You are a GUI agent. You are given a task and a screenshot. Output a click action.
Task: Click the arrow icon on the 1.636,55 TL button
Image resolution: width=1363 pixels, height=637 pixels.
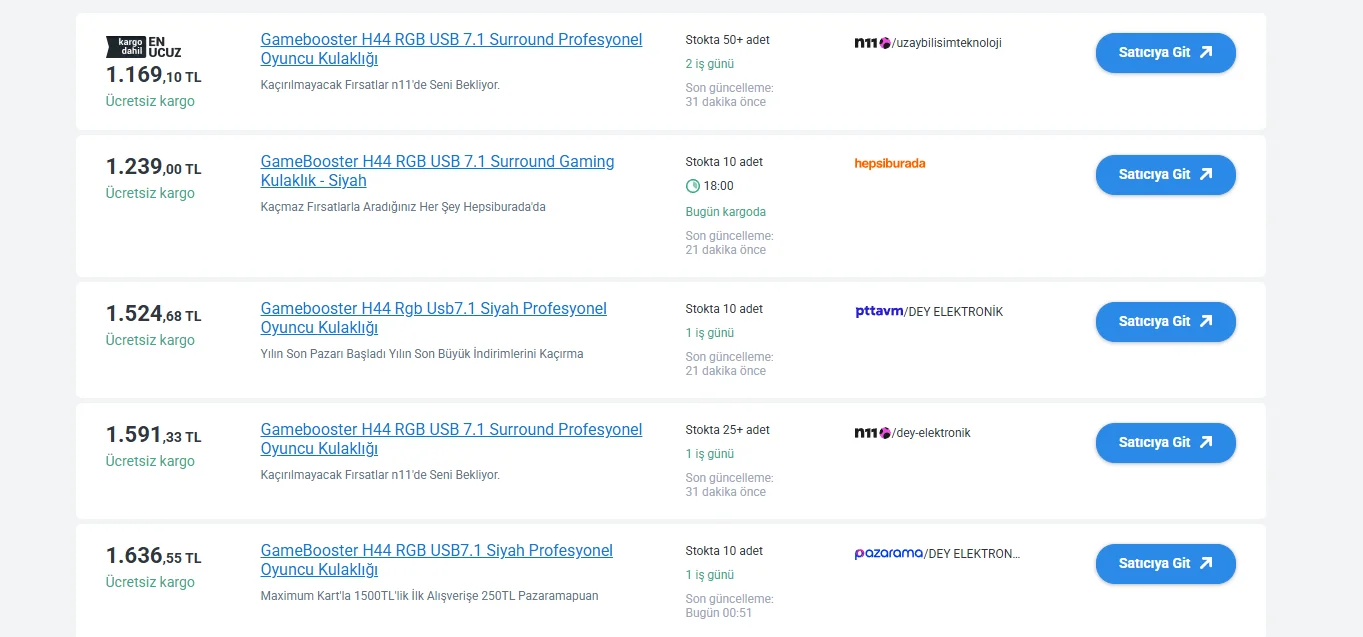click(1205, 563)
